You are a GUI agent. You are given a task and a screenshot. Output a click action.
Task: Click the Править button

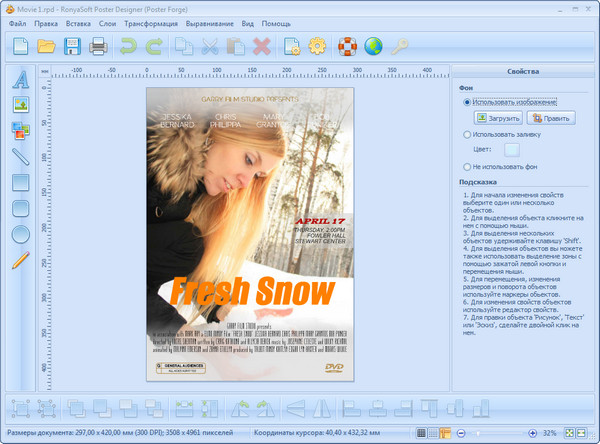[551, 118]
